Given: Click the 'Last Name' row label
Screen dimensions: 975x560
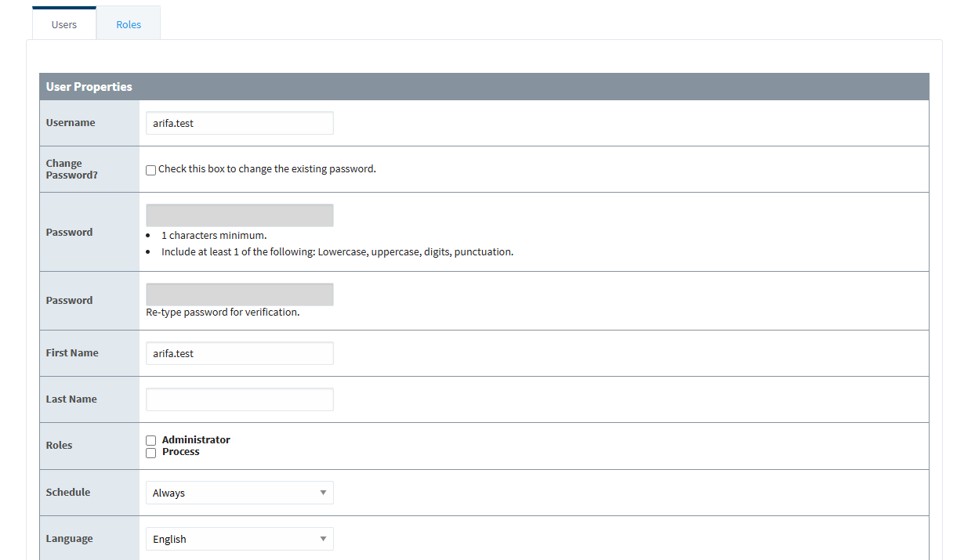Looking at the screenshot, I should [72, 399].
